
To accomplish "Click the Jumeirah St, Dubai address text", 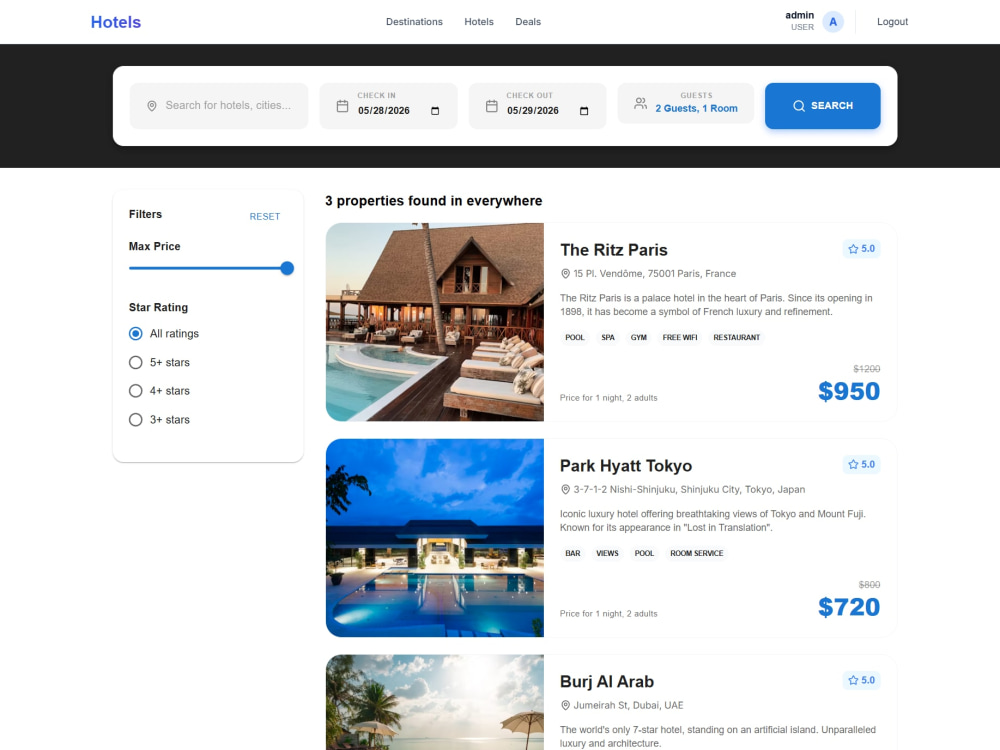I will click(x=628, y=705).
